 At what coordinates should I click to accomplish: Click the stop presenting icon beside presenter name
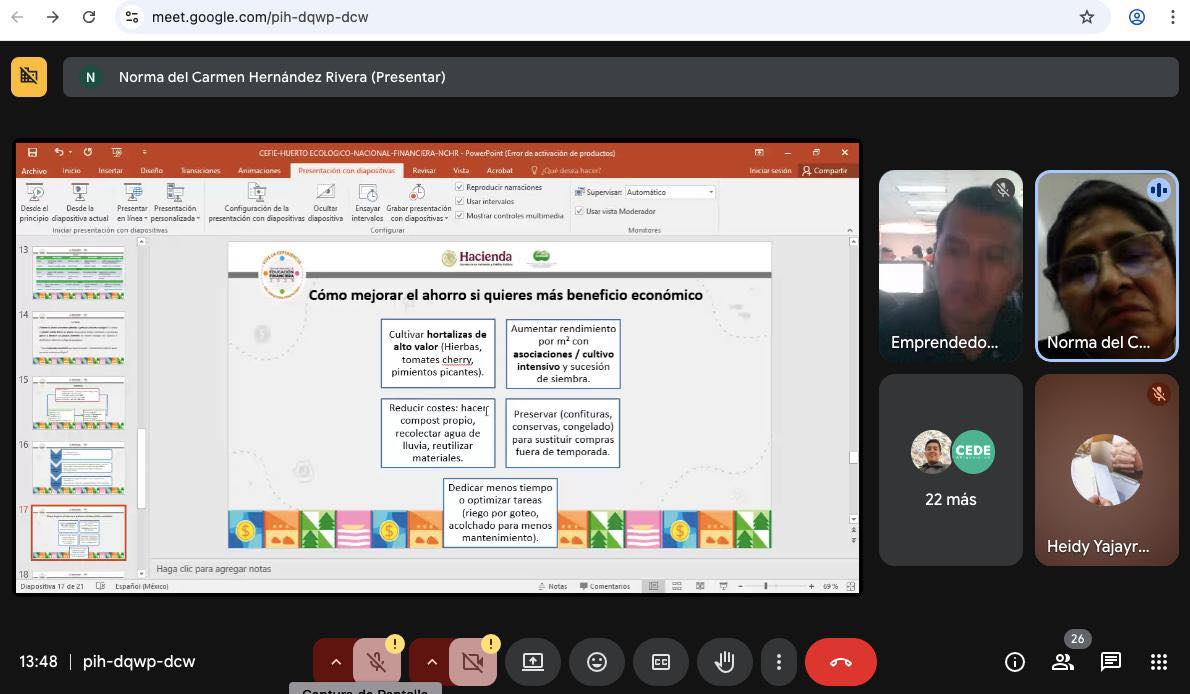29,77
